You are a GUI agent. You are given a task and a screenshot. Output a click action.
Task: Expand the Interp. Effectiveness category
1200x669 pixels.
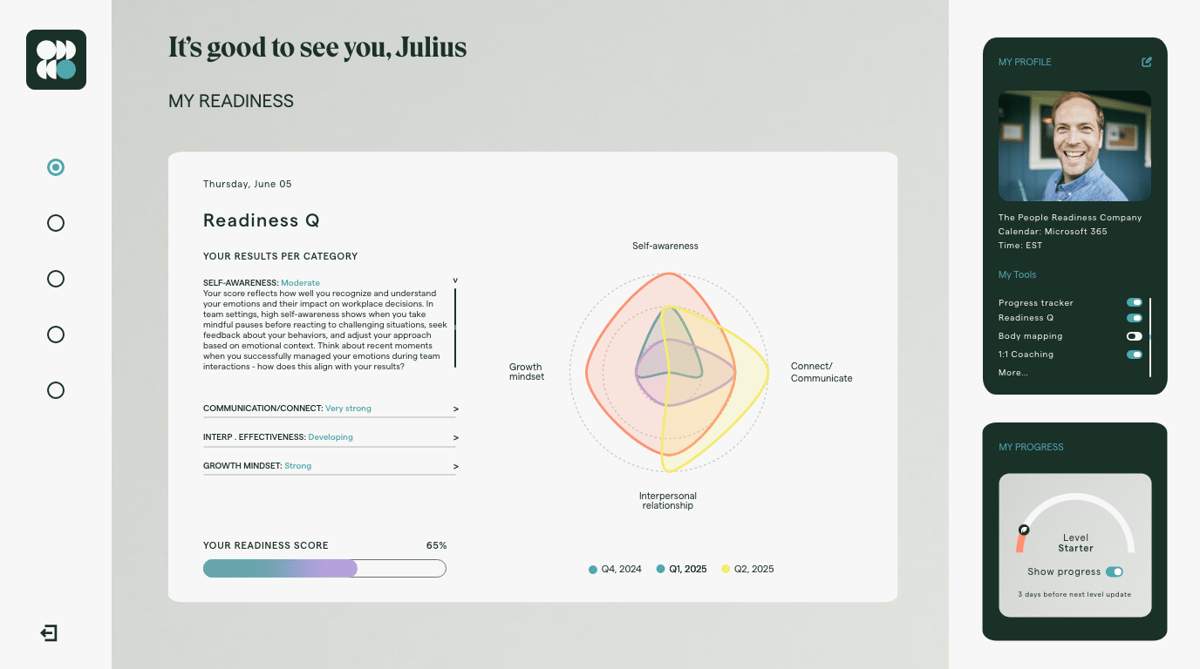(329, 438)
